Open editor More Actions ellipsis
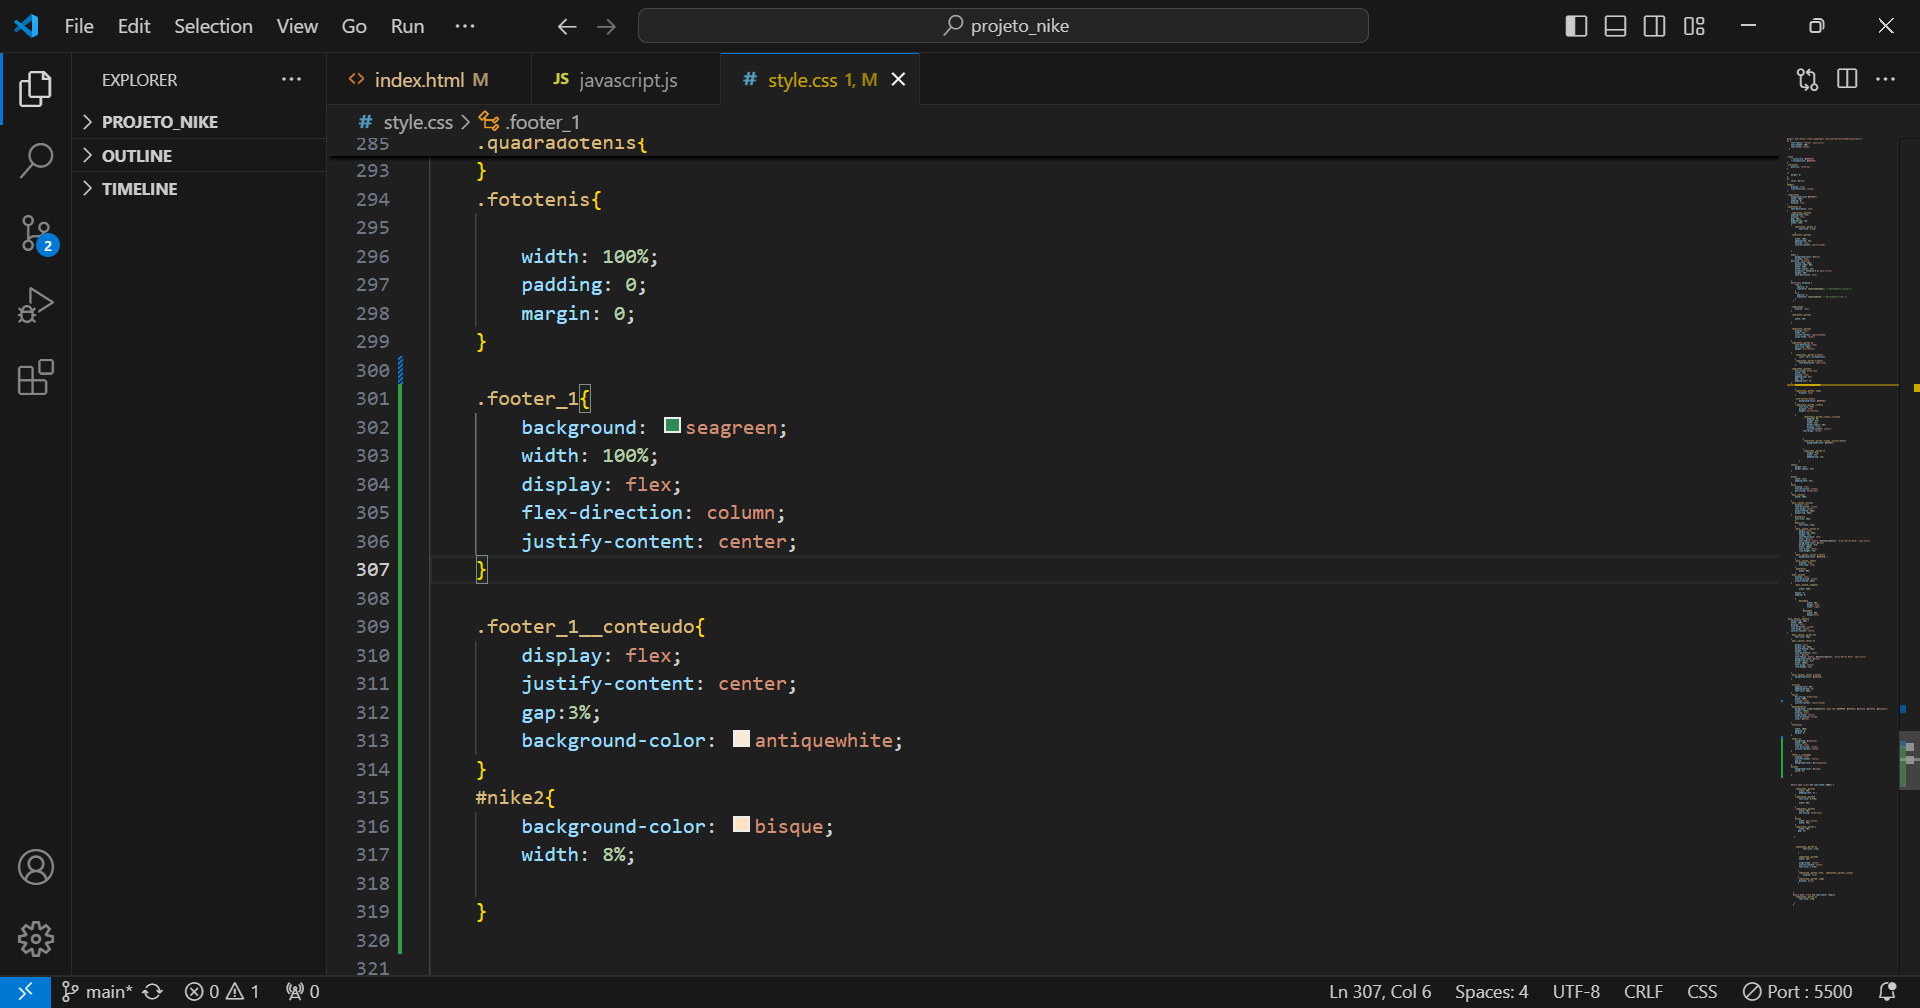Viewport: 1920px width, 1008px height. click(1885, 79)
